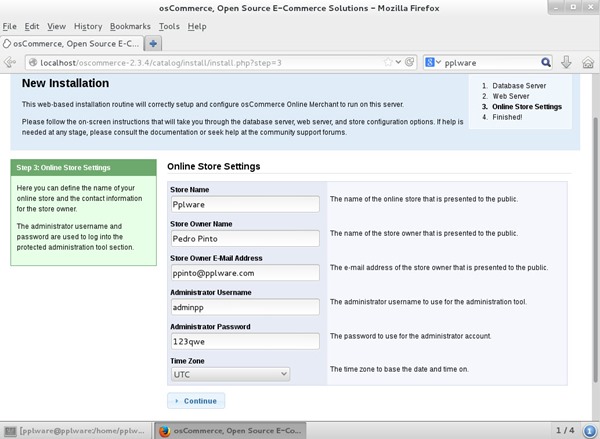Open the Downloads arrow icon

(x=566, y=62)
